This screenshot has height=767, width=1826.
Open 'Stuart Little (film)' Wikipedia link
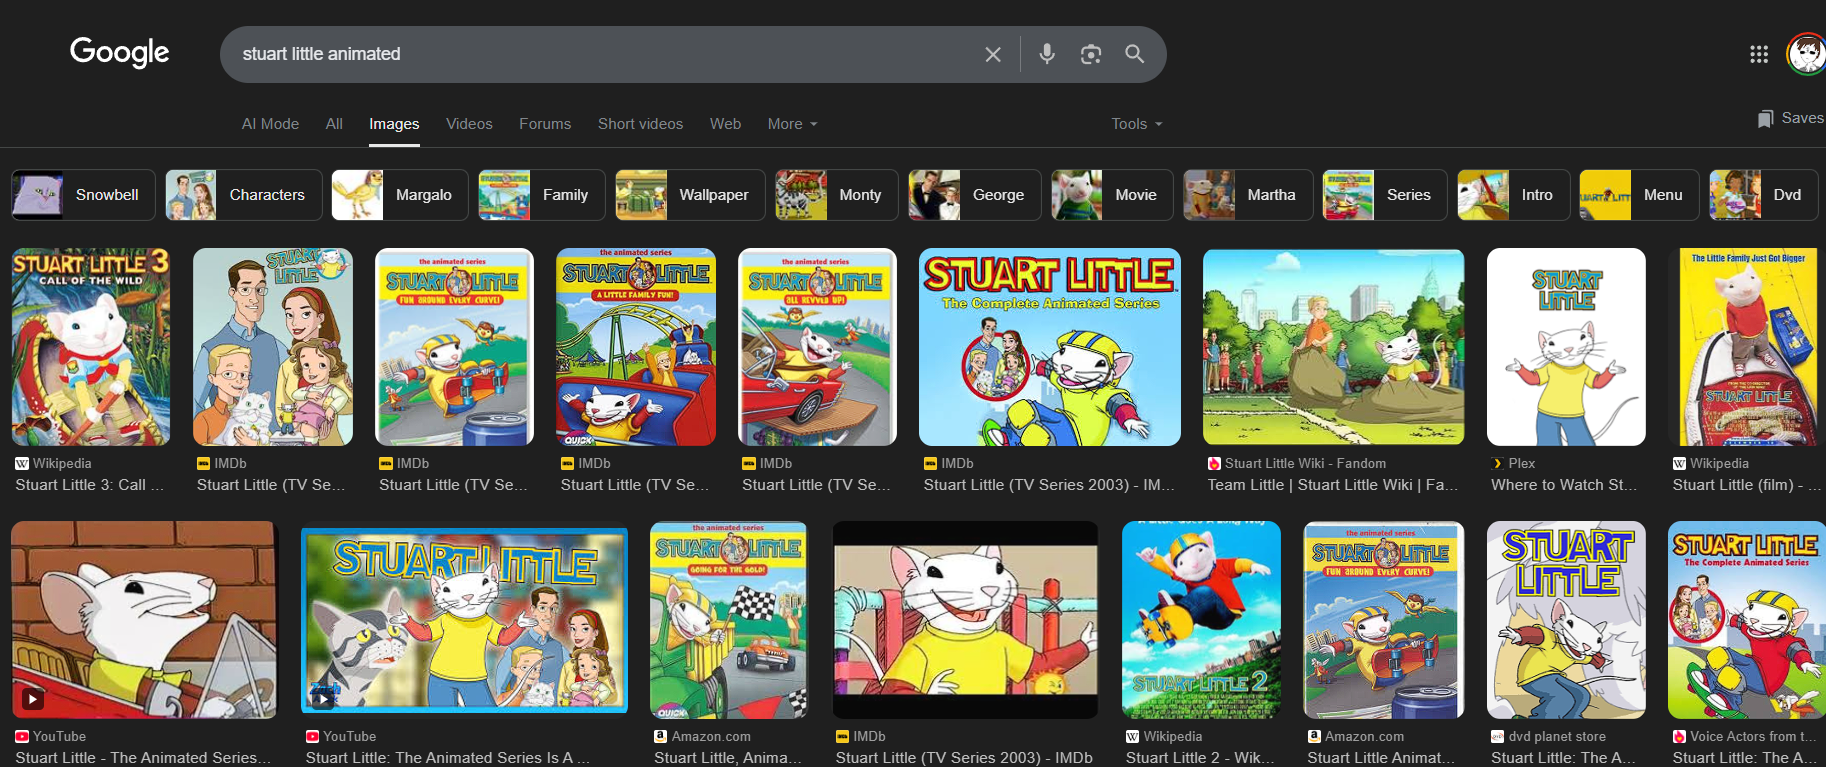pyautogui.click(x=1747, y=485)
